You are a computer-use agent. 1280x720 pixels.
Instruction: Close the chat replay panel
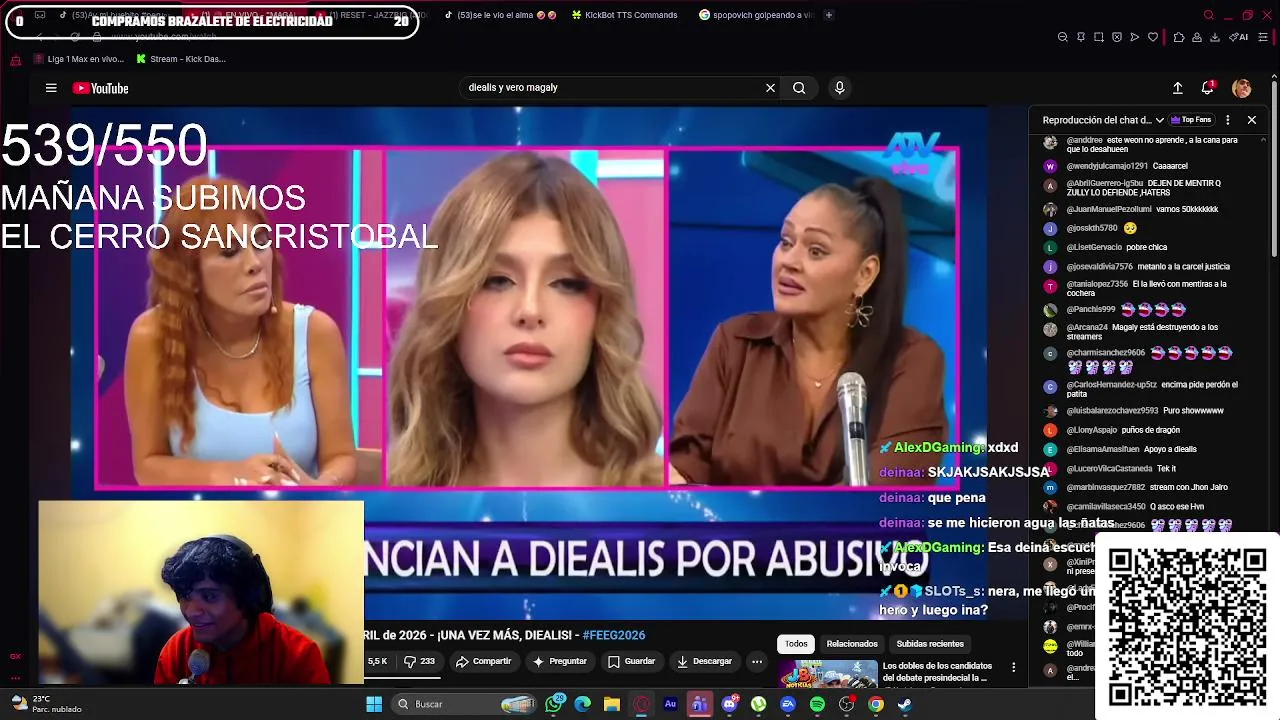coord(1251,120)
